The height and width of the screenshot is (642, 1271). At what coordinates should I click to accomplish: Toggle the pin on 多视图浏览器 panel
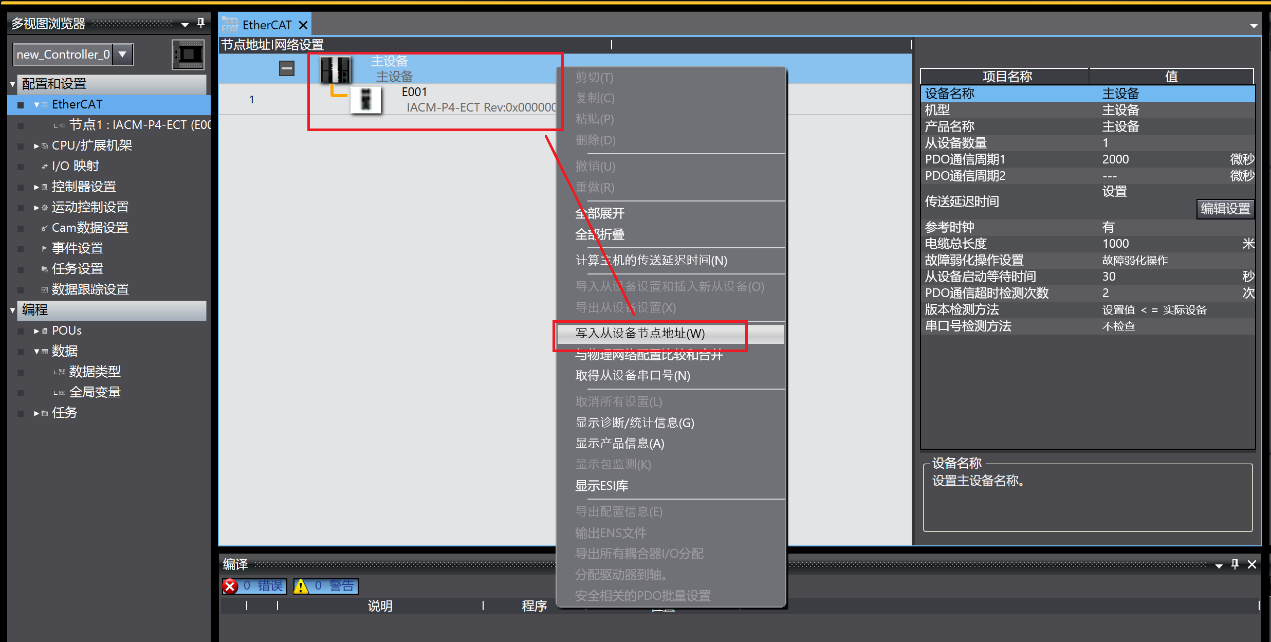pos(200,23)
